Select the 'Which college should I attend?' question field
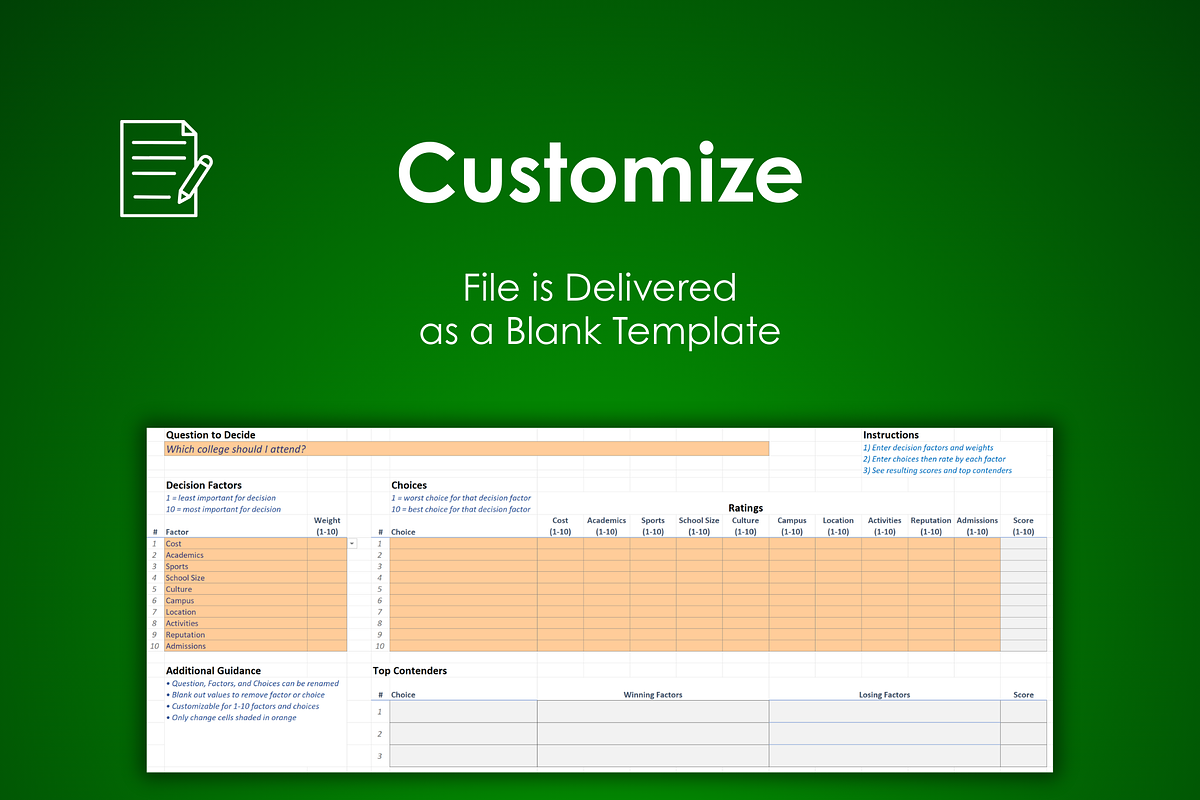Viewport: 1200px width, 800px height. coord(467,449)
